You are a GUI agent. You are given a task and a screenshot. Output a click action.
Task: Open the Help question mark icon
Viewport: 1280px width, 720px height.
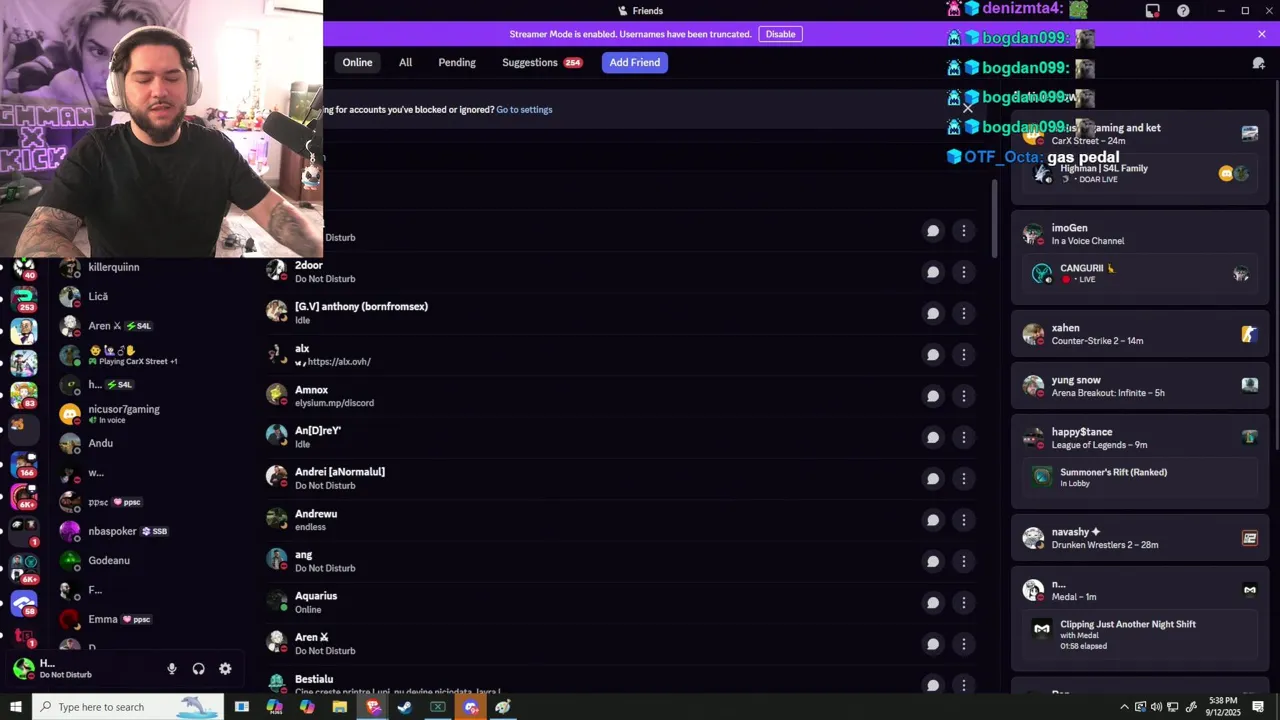tap(1184, 11)
